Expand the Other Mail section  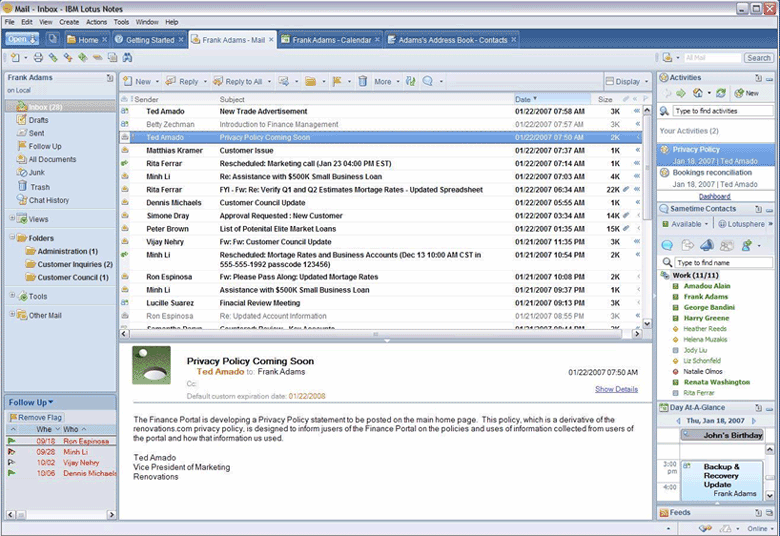click(12, 315)
